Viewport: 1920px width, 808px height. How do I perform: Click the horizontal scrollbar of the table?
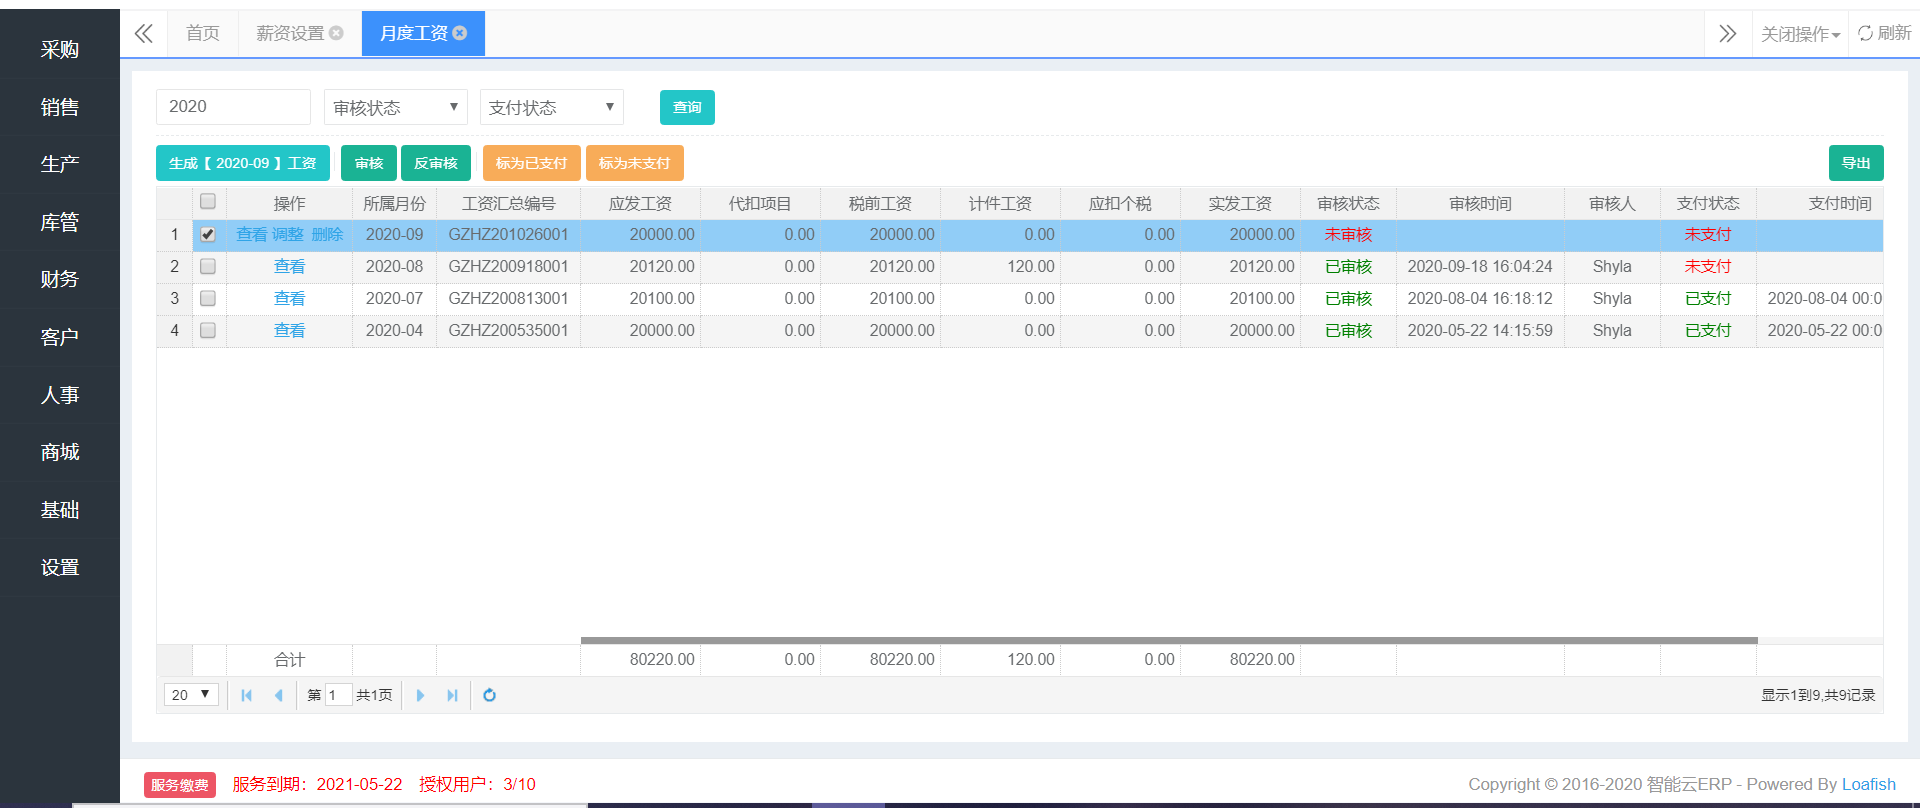click(x=1169, y=640)
